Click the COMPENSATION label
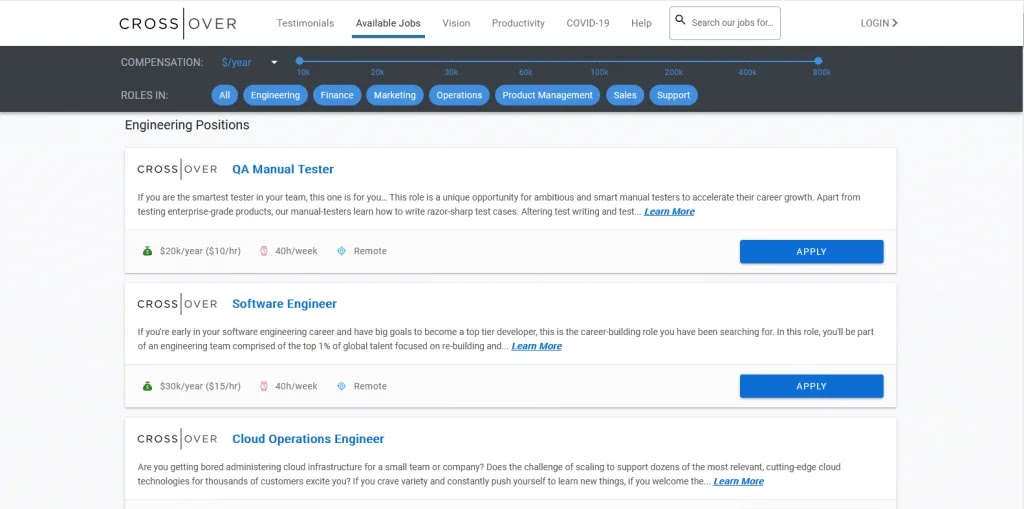 click(162, 63)
